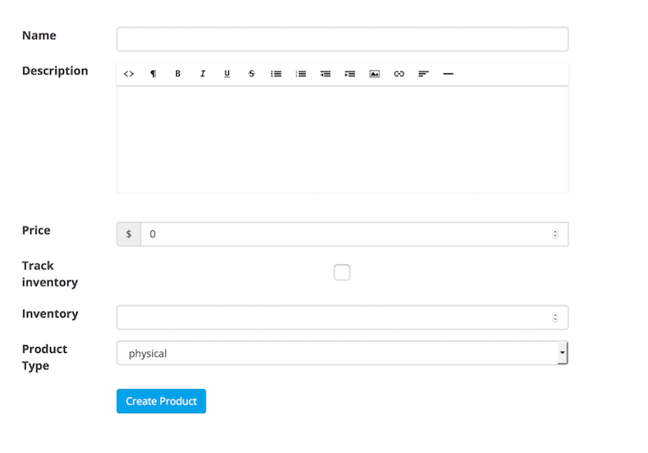Insert an unordered bullet list
Viewport: 648px width, 453px height.
[276, 74]
